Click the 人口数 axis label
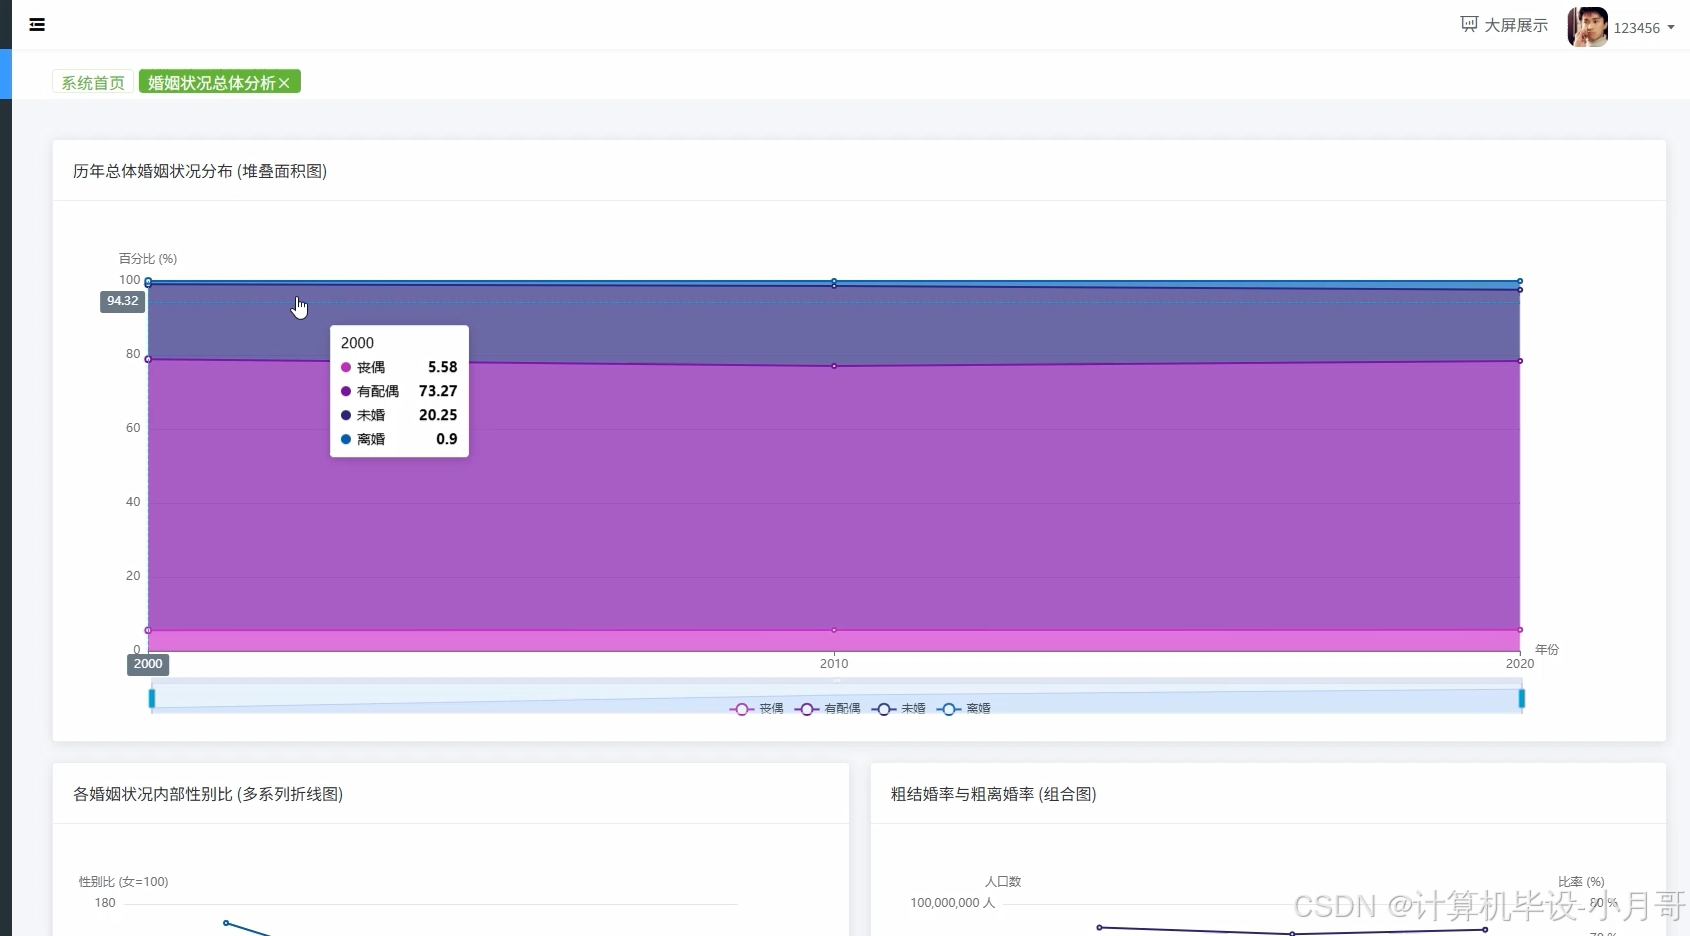The image size is (1690, 936). (1003, 881)
